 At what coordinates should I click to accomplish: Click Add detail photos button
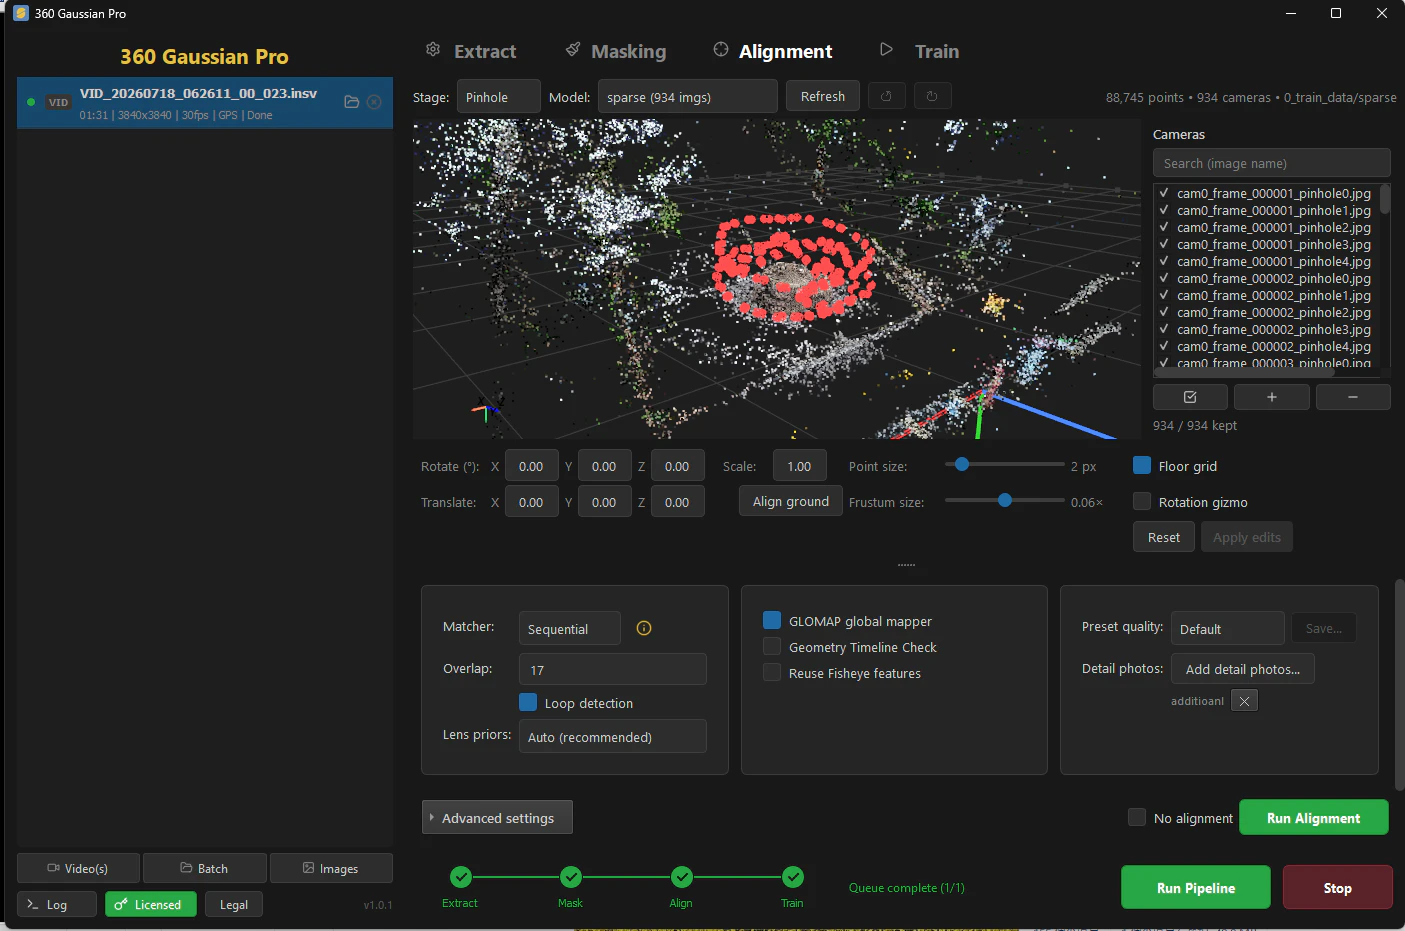point(1243,669)
